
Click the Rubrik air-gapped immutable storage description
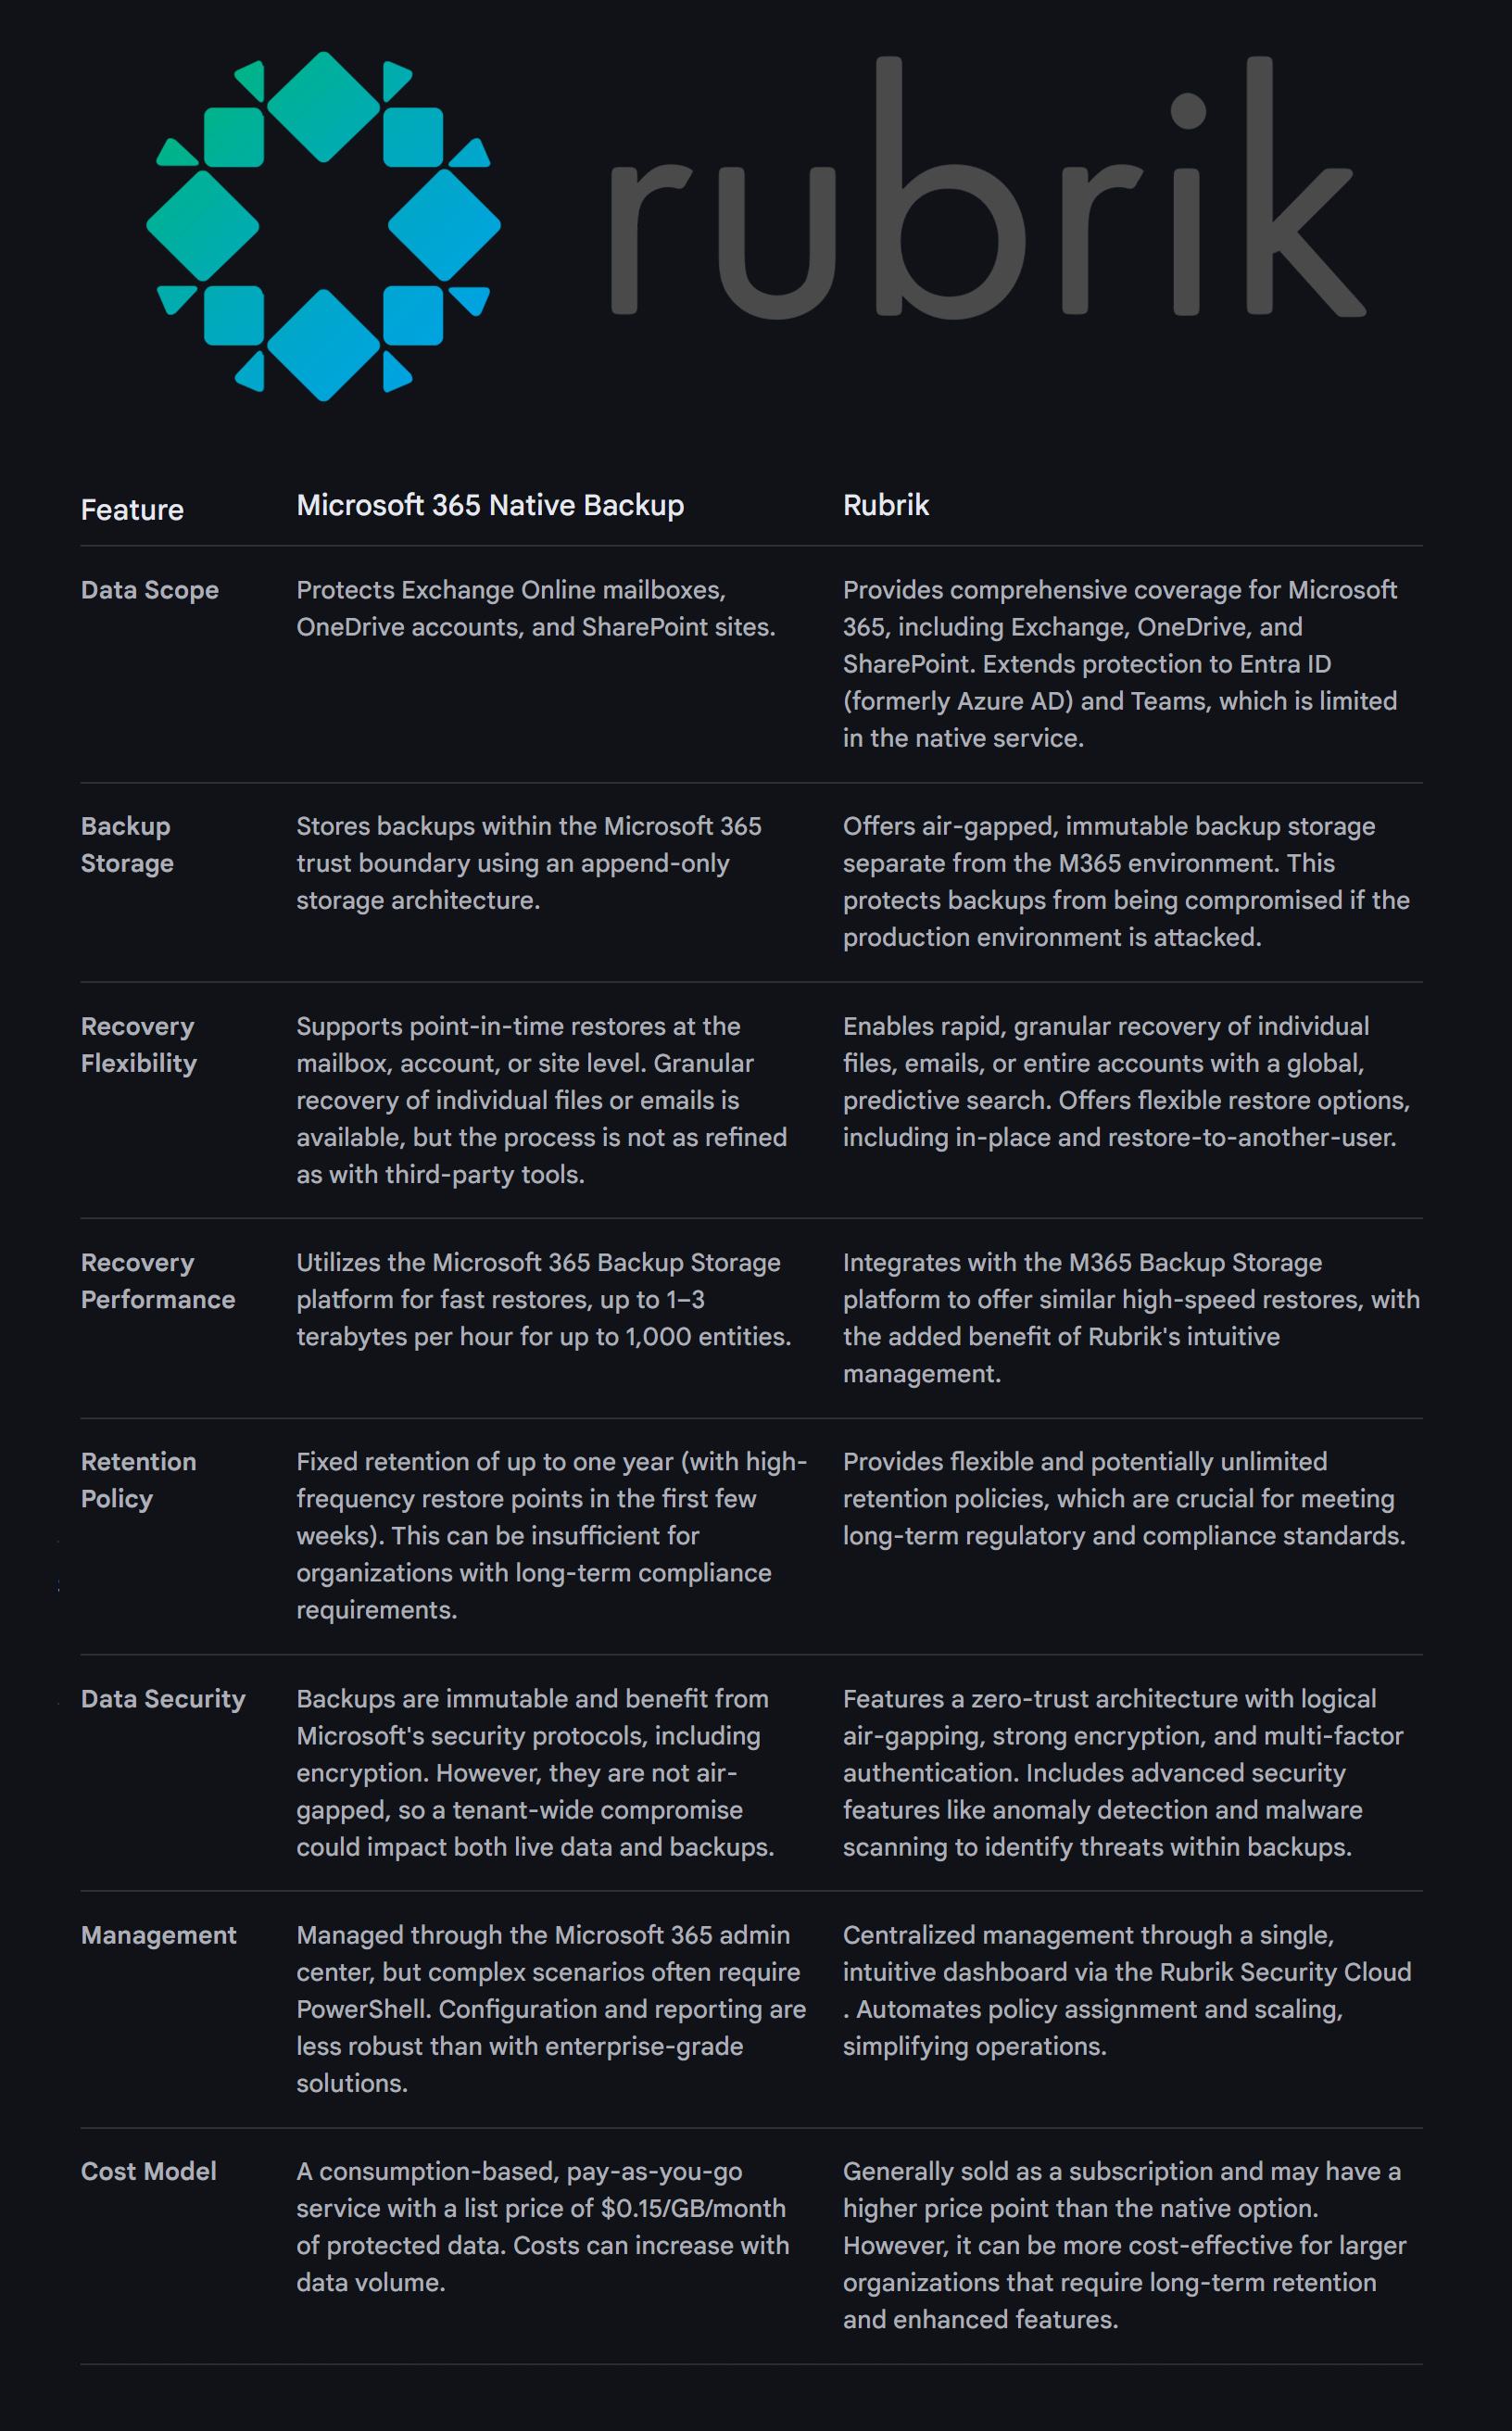point(1125,881)
